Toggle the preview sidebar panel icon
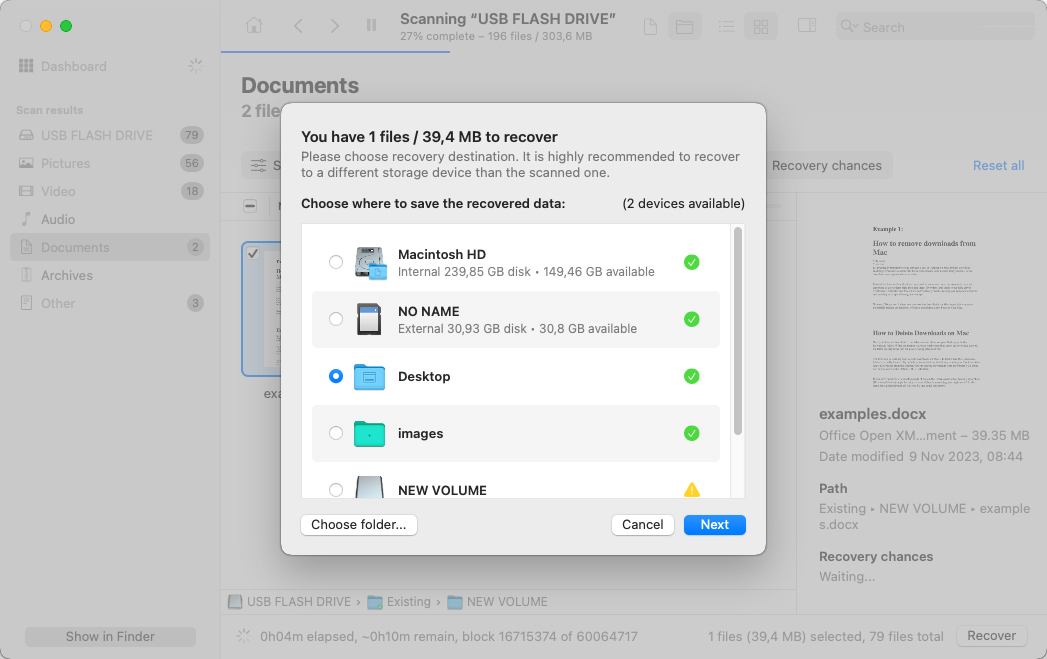The width and height of the screenshot is (1047, 659). [807, 26]
